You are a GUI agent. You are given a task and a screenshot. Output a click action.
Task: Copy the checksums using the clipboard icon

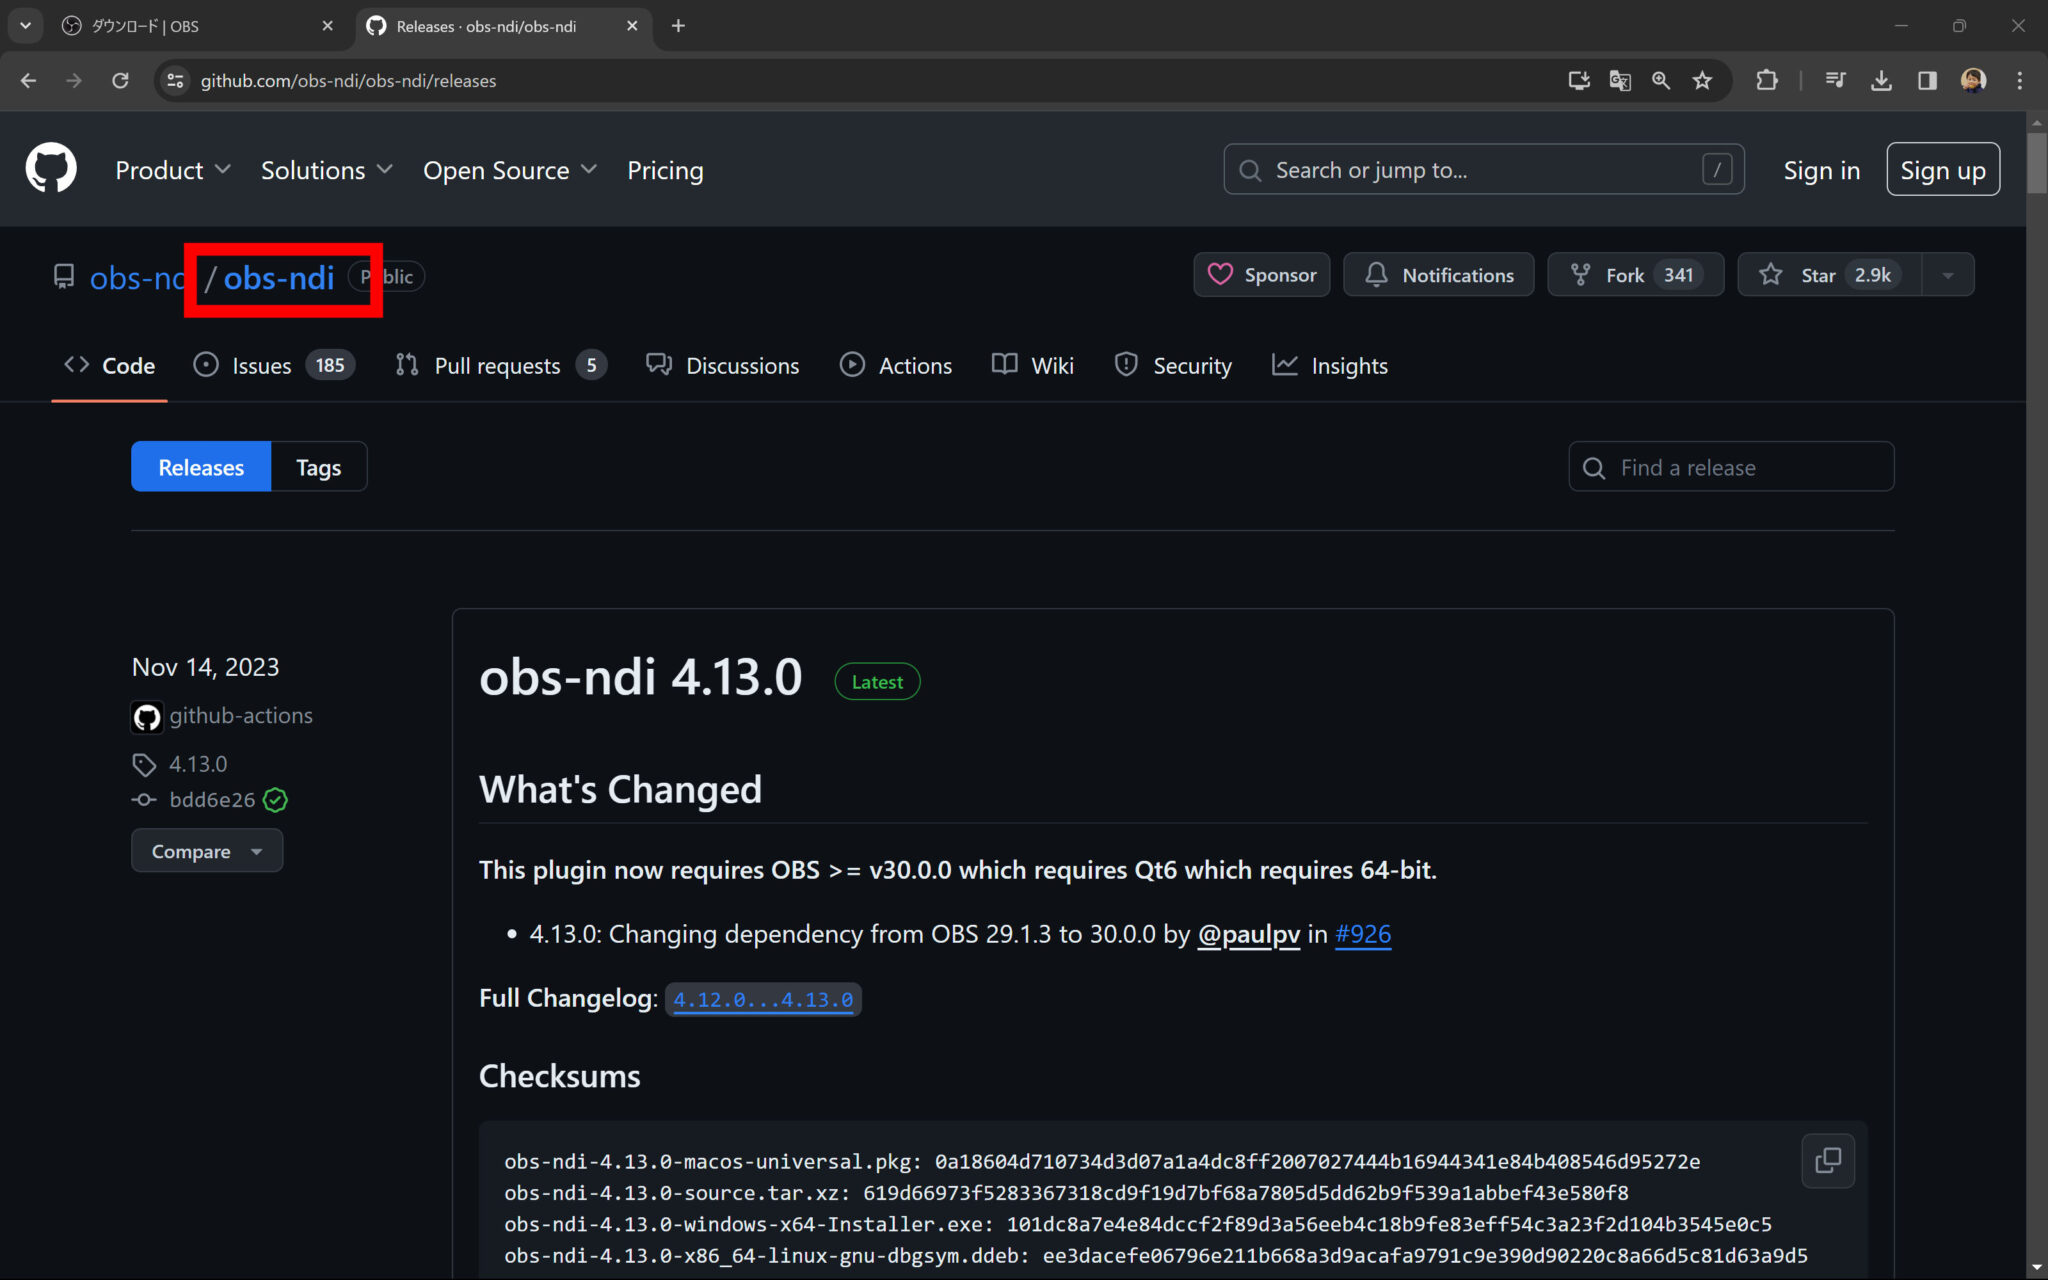coord(1827,1160)
